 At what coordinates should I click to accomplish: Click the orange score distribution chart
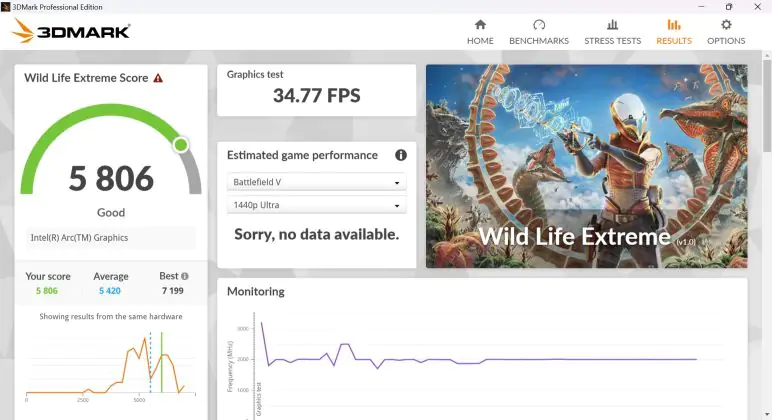coord(111,364)
